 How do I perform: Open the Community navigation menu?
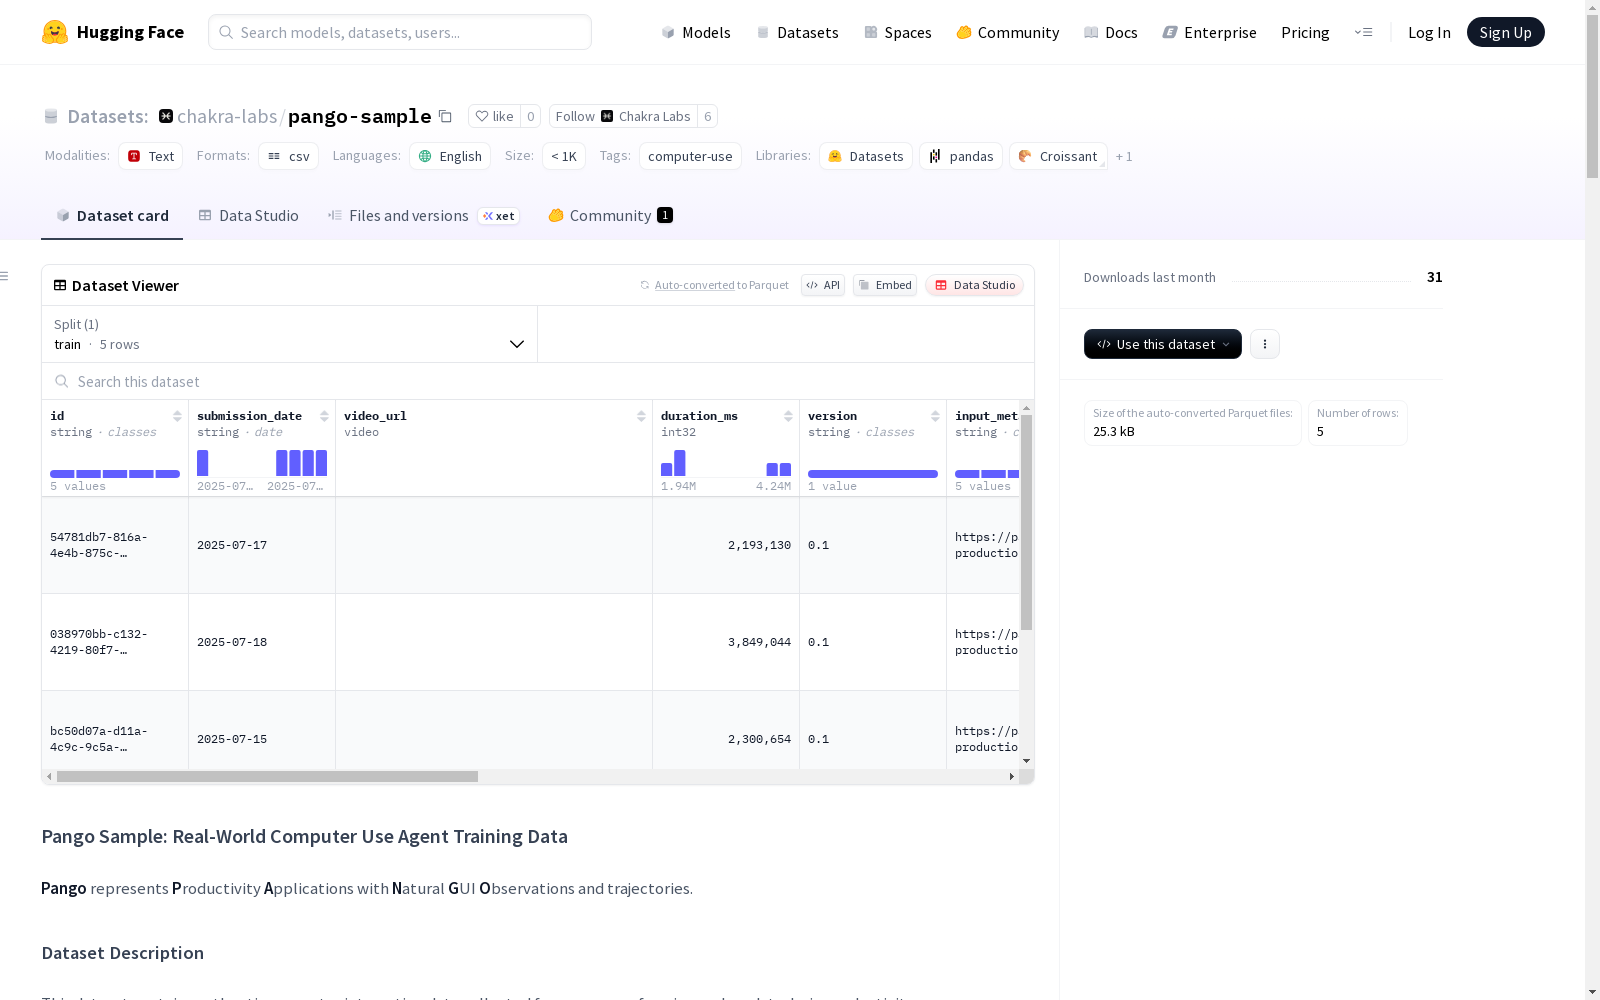tap(1008, 32)
